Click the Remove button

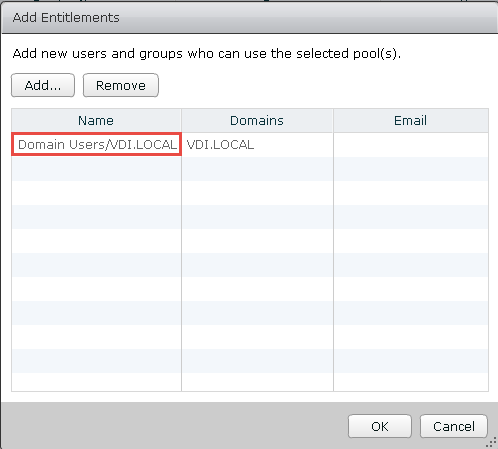point(121,85)
